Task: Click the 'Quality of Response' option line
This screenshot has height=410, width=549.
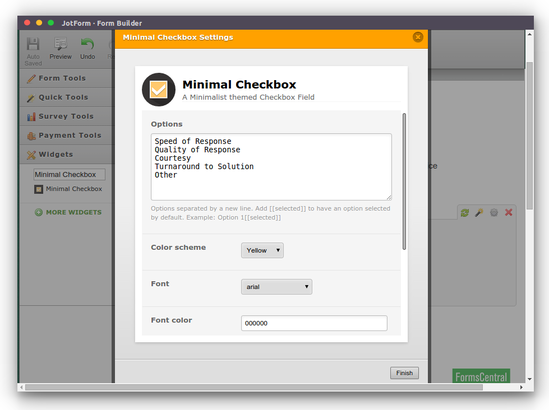Action: click(197, 150)
